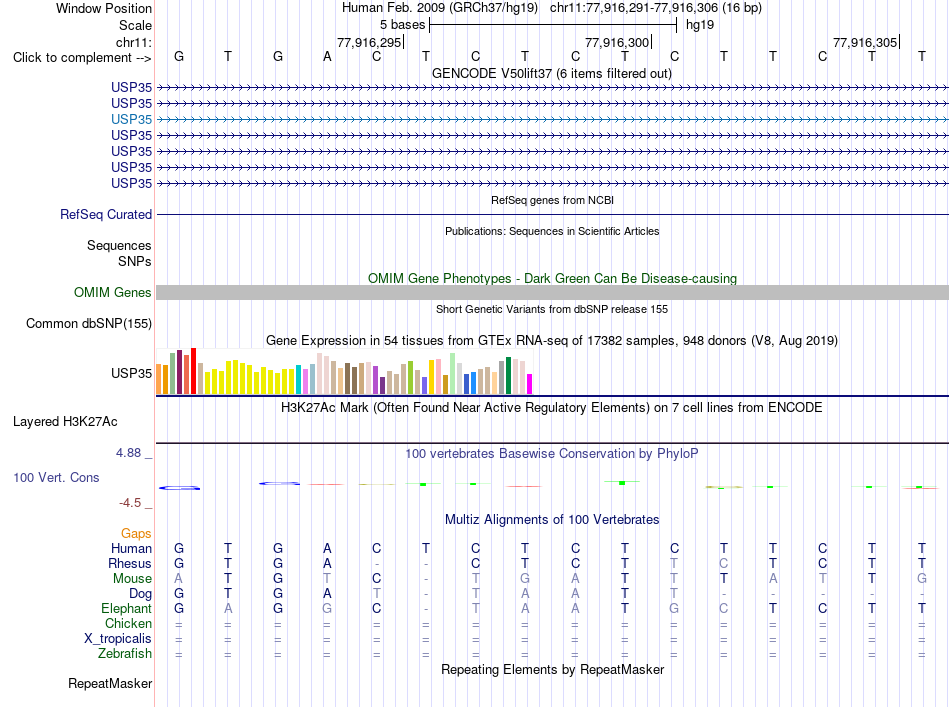
Task: Click the 77,916,300 ruler coordinate
Action: pyautogui.click(x=617, y=42)
